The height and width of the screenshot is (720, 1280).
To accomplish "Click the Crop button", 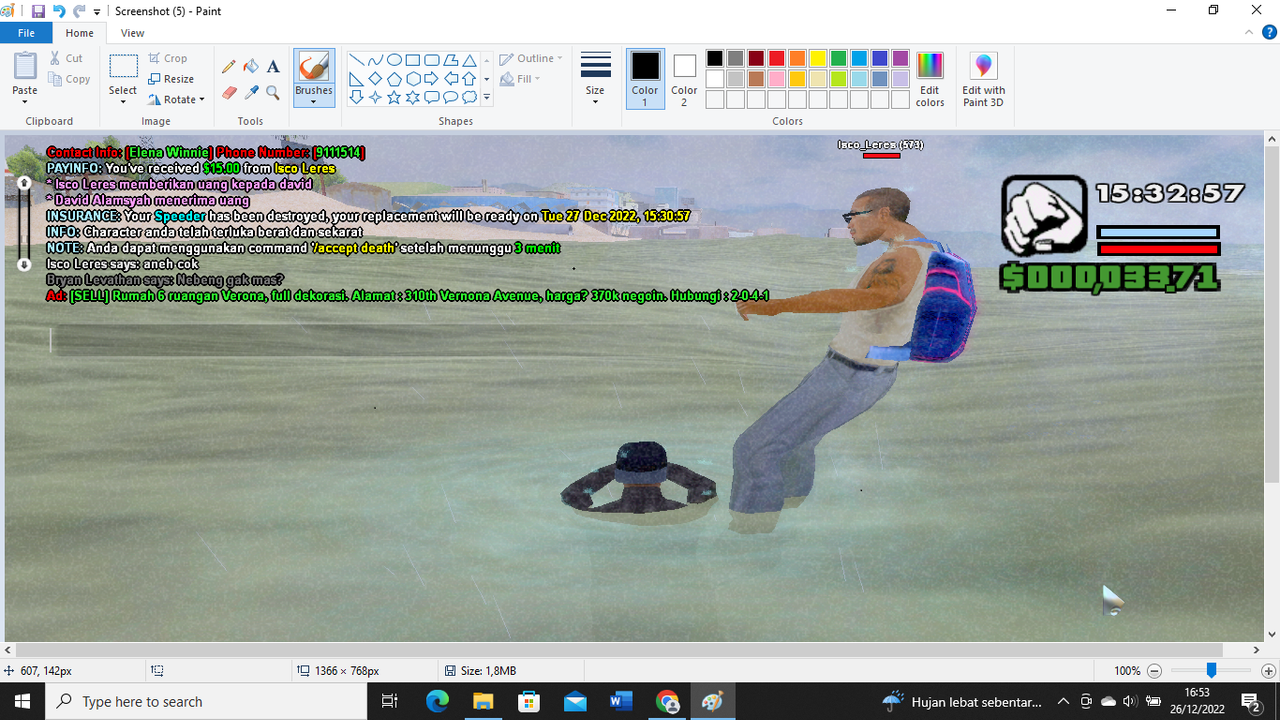I will click(167, 58).
